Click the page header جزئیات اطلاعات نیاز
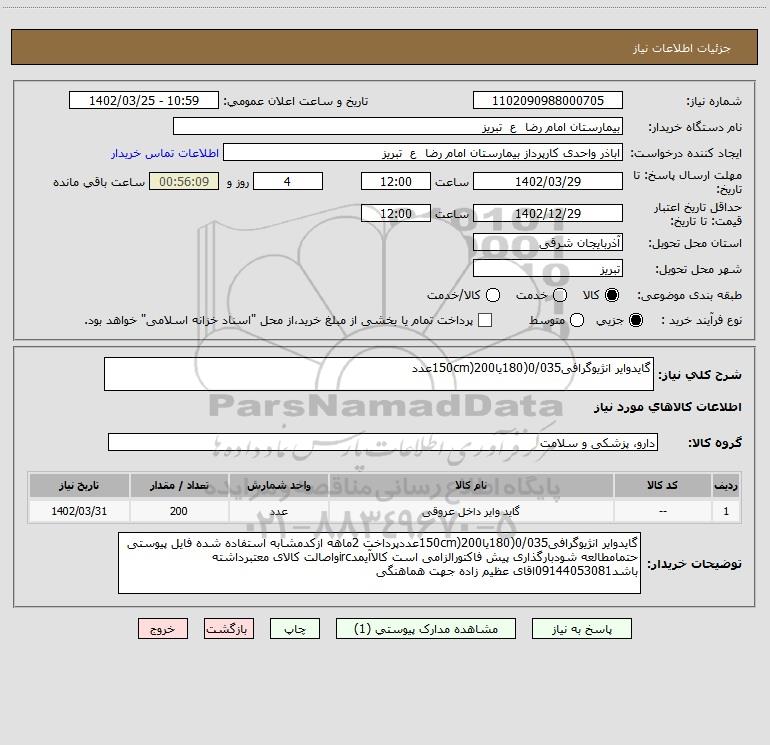770x745 pixels. 681,48
